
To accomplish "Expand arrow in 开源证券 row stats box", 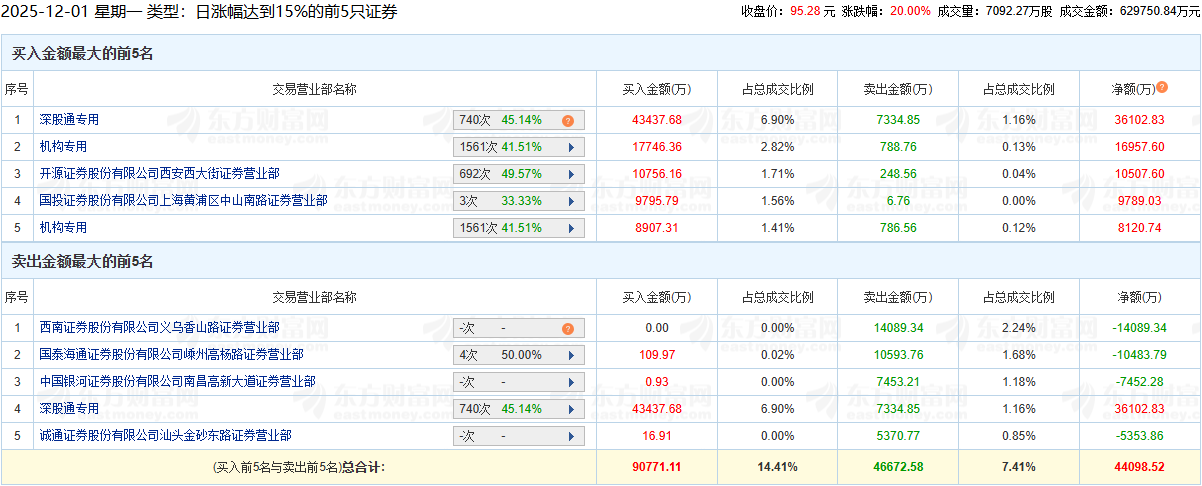I will coord(571,174).
